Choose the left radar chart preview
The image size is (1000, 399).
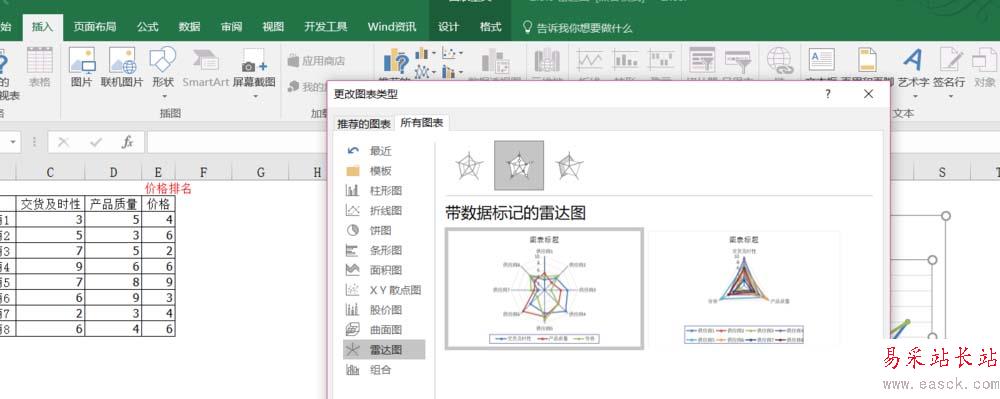coord(544,289)
